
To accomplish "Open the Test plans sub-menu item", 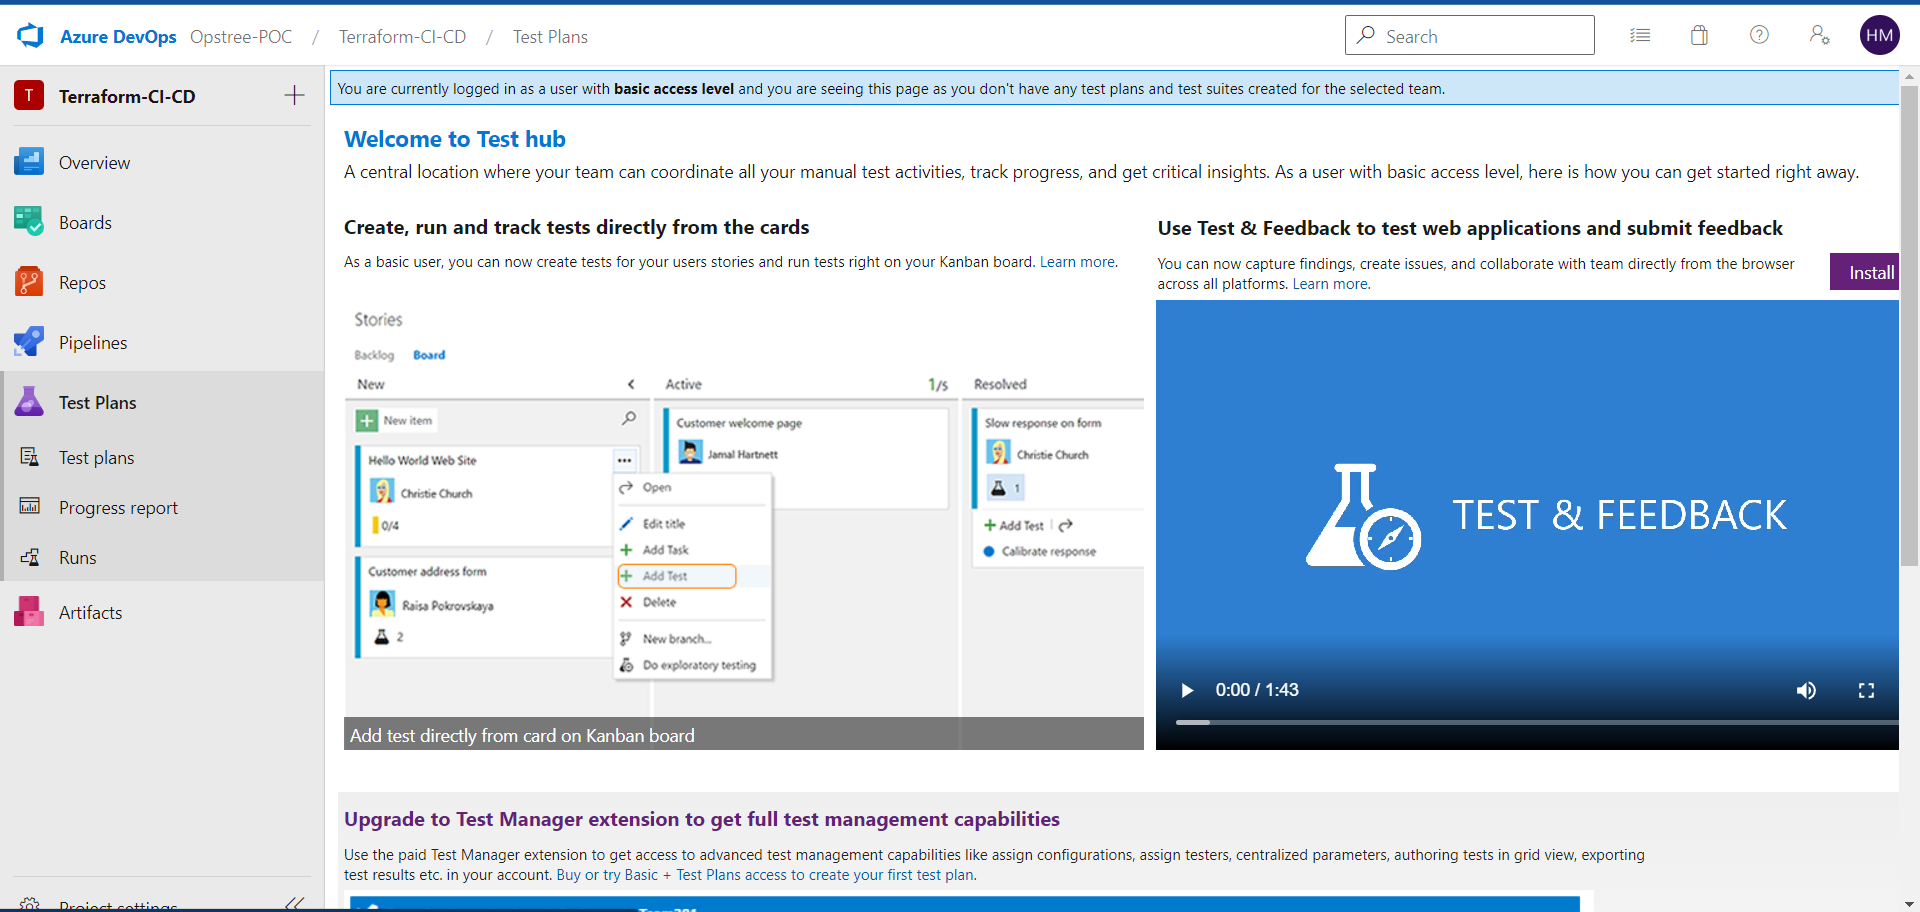I will [96, 458].
